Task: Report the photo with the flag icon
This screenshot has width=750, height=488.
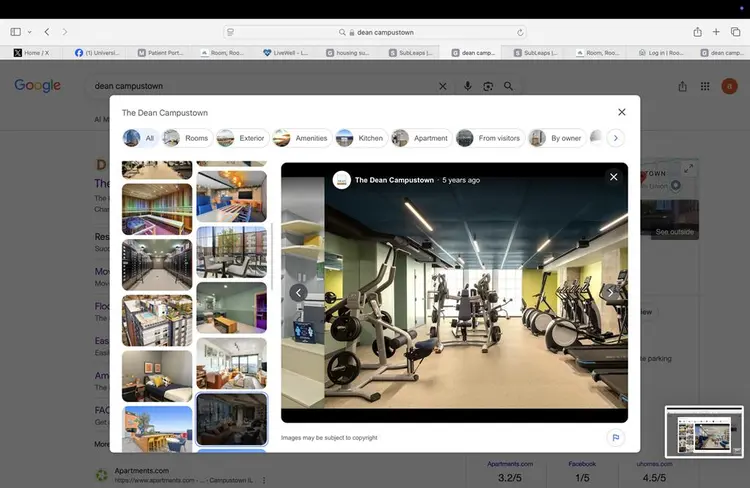Action: [x=616, y=437]
